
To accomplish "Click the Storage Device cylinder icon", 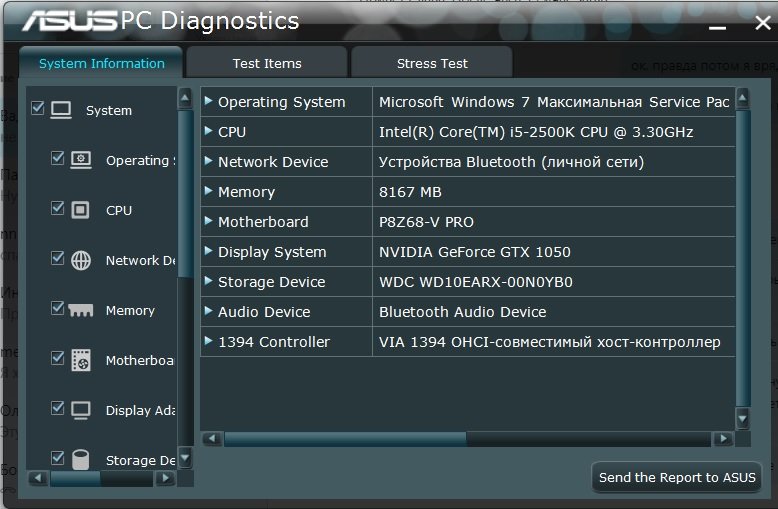I will tap(80, 459).
